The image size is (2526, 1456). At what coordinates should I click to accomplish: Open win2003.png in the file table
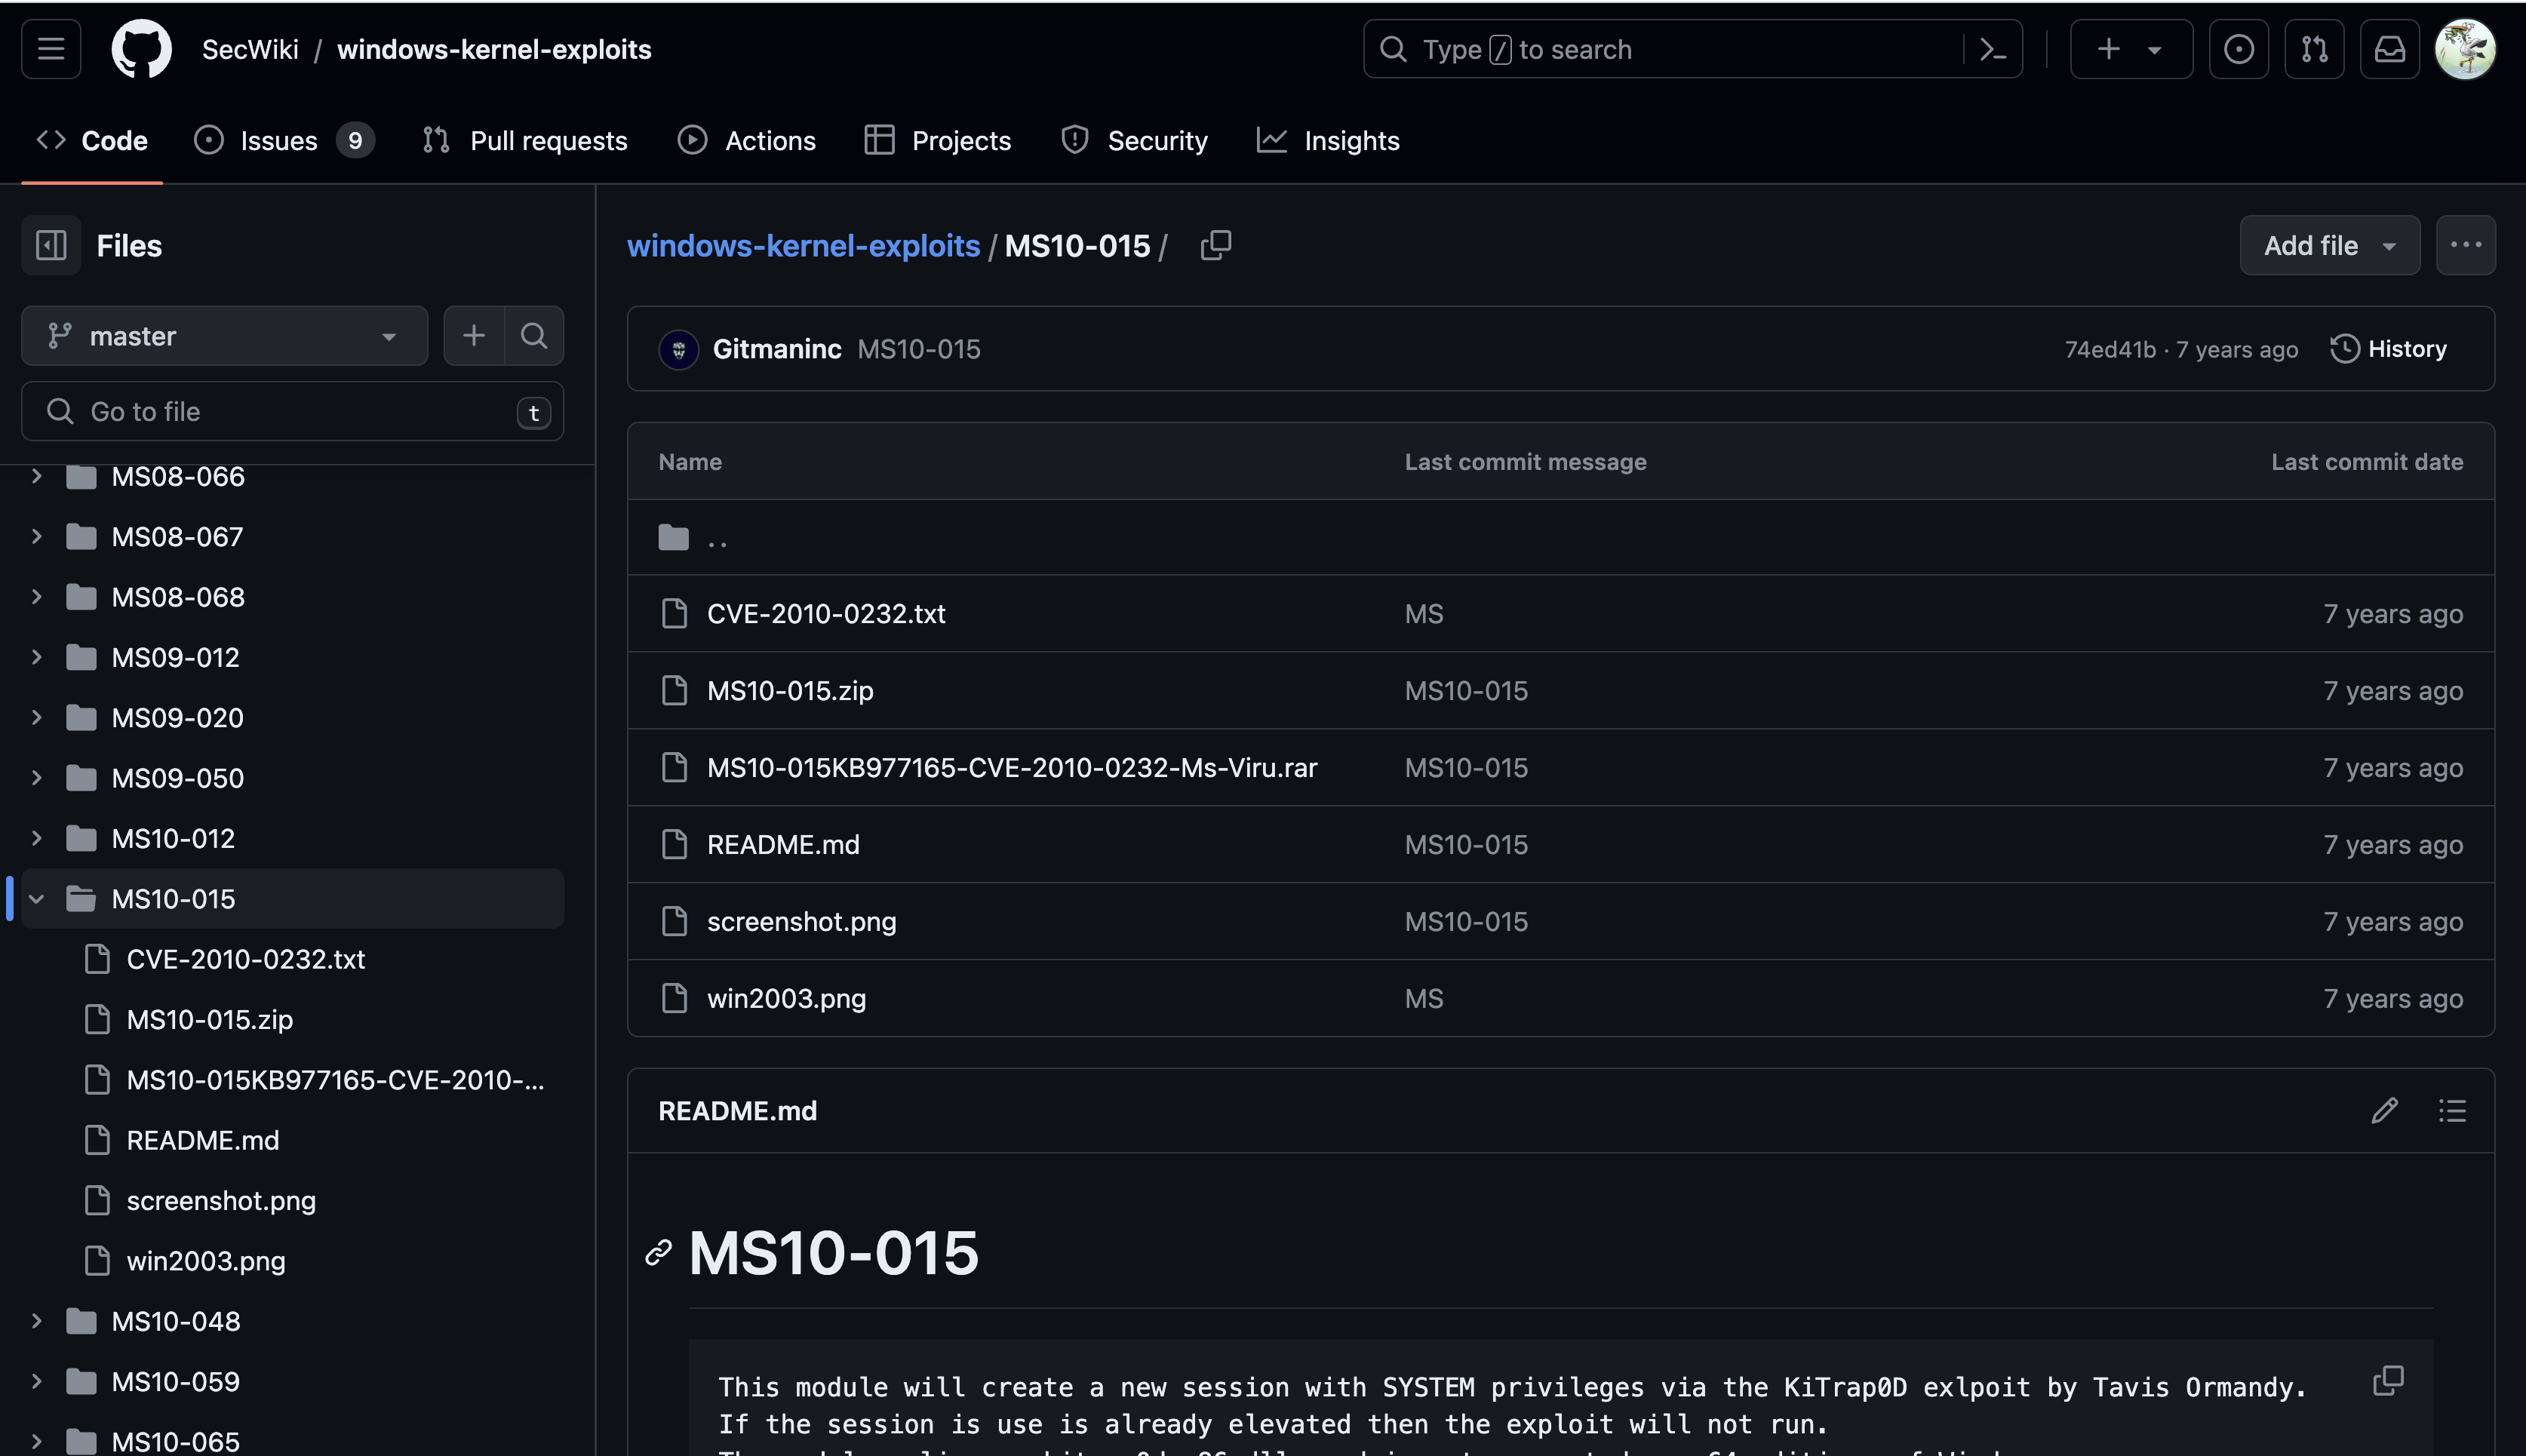[786, 998]
